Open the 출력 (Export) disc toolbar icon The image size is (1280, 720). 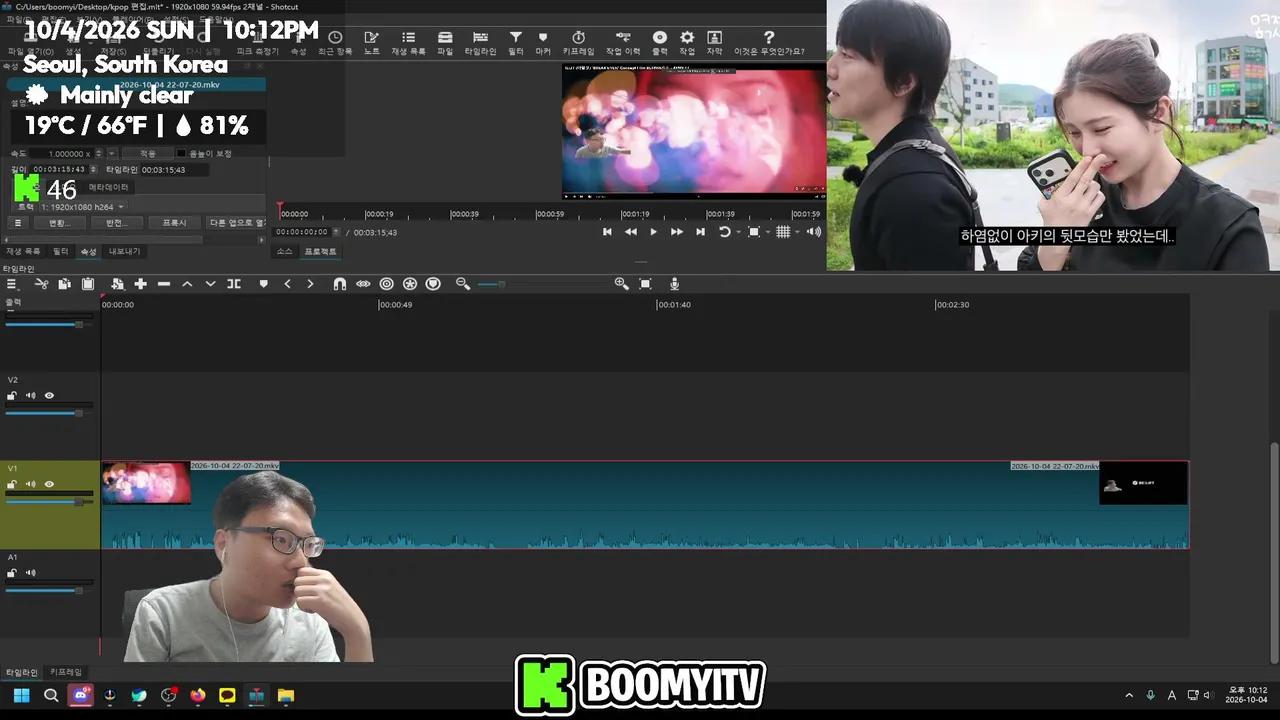tap(660, 42)
